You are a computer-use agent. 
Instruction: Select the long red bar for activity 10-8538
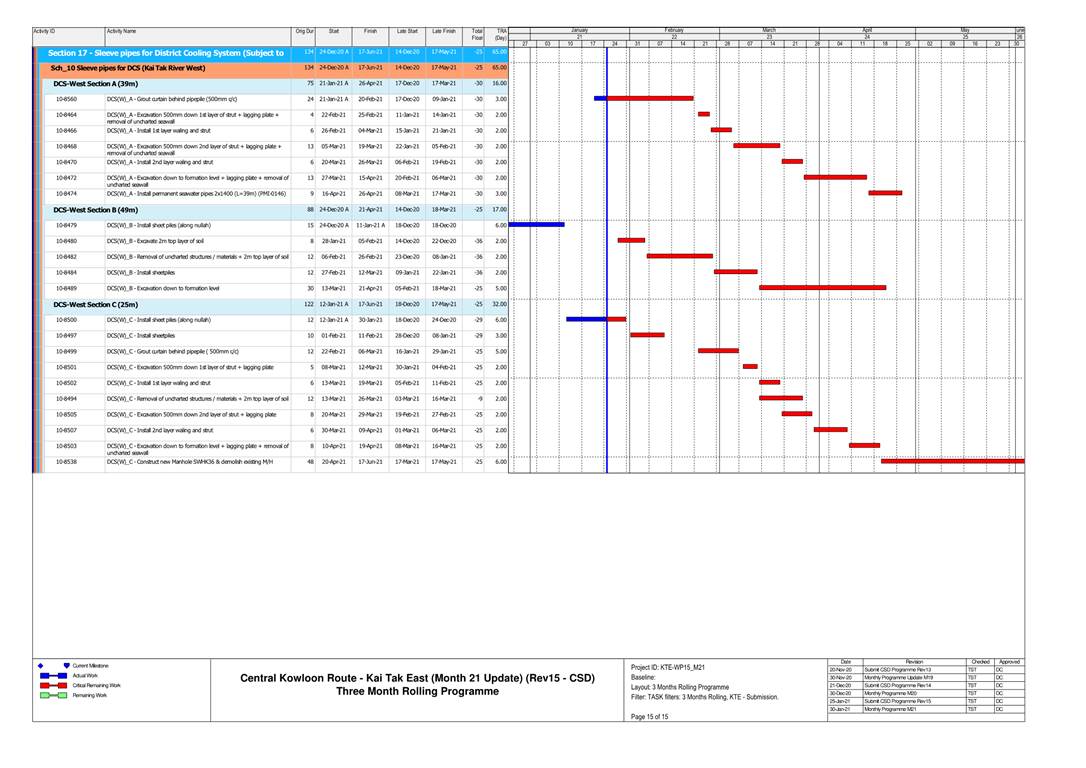pyautogui.click(x=951, y=461)
